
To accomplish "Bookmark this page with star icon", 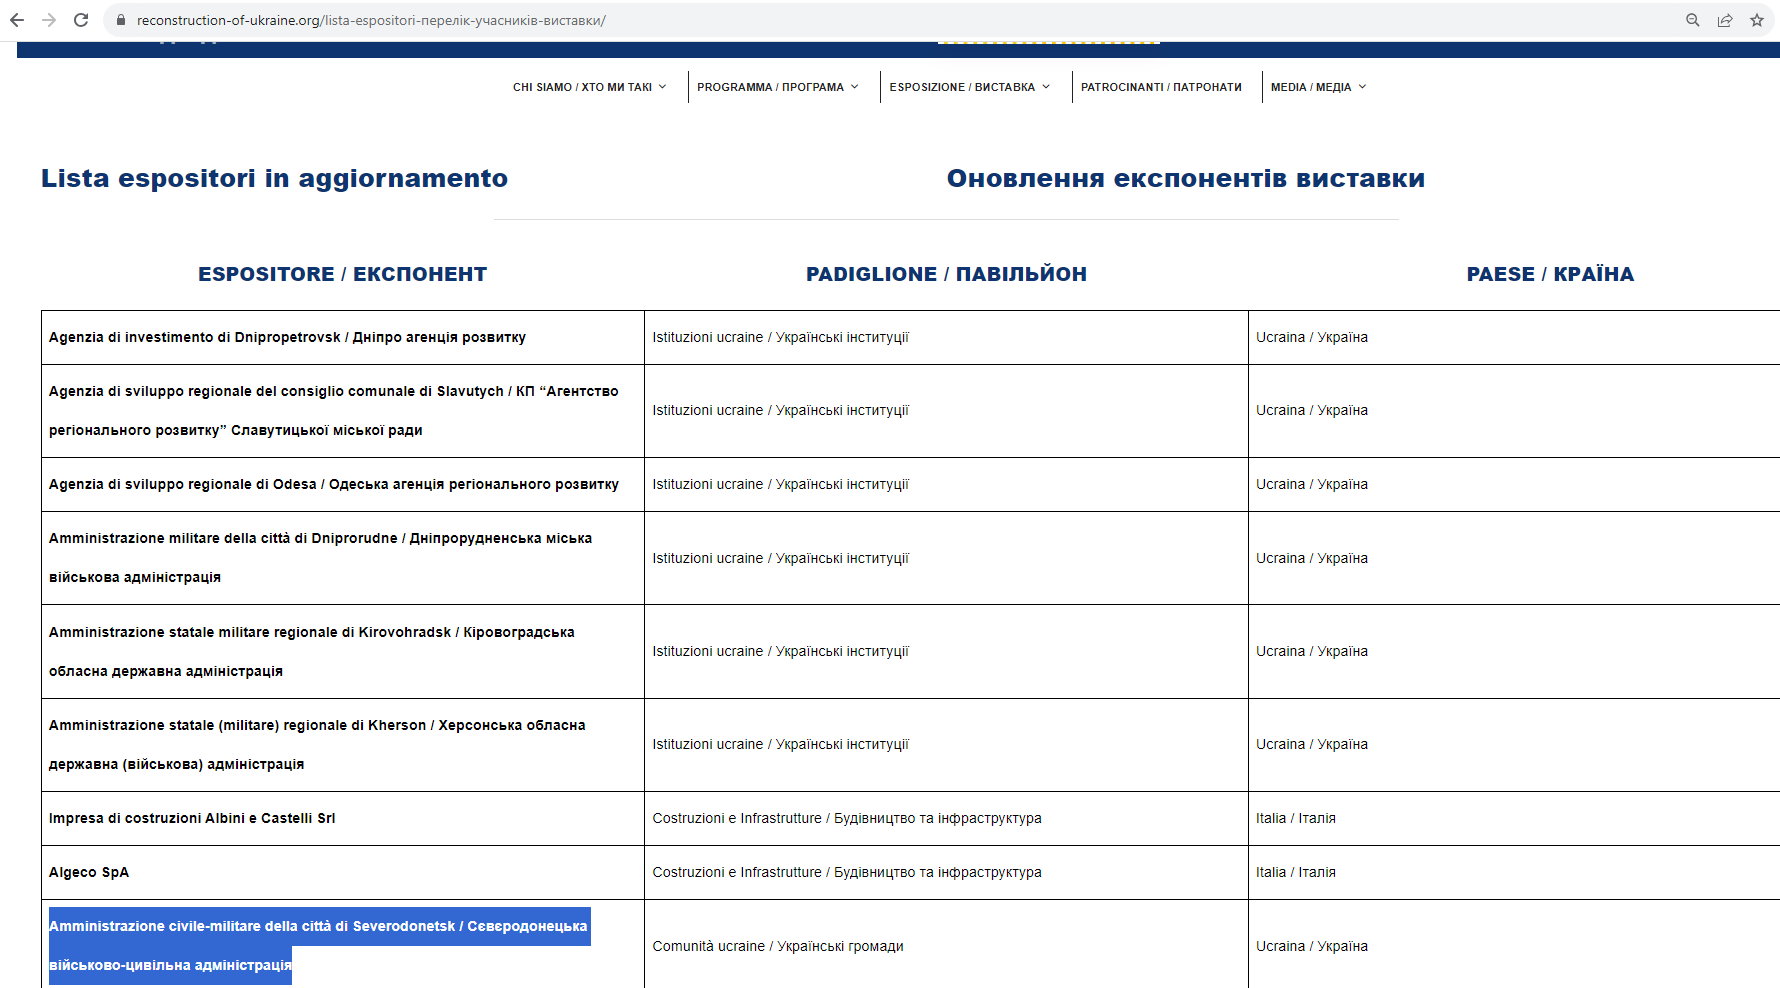I will click(1757, 20).
